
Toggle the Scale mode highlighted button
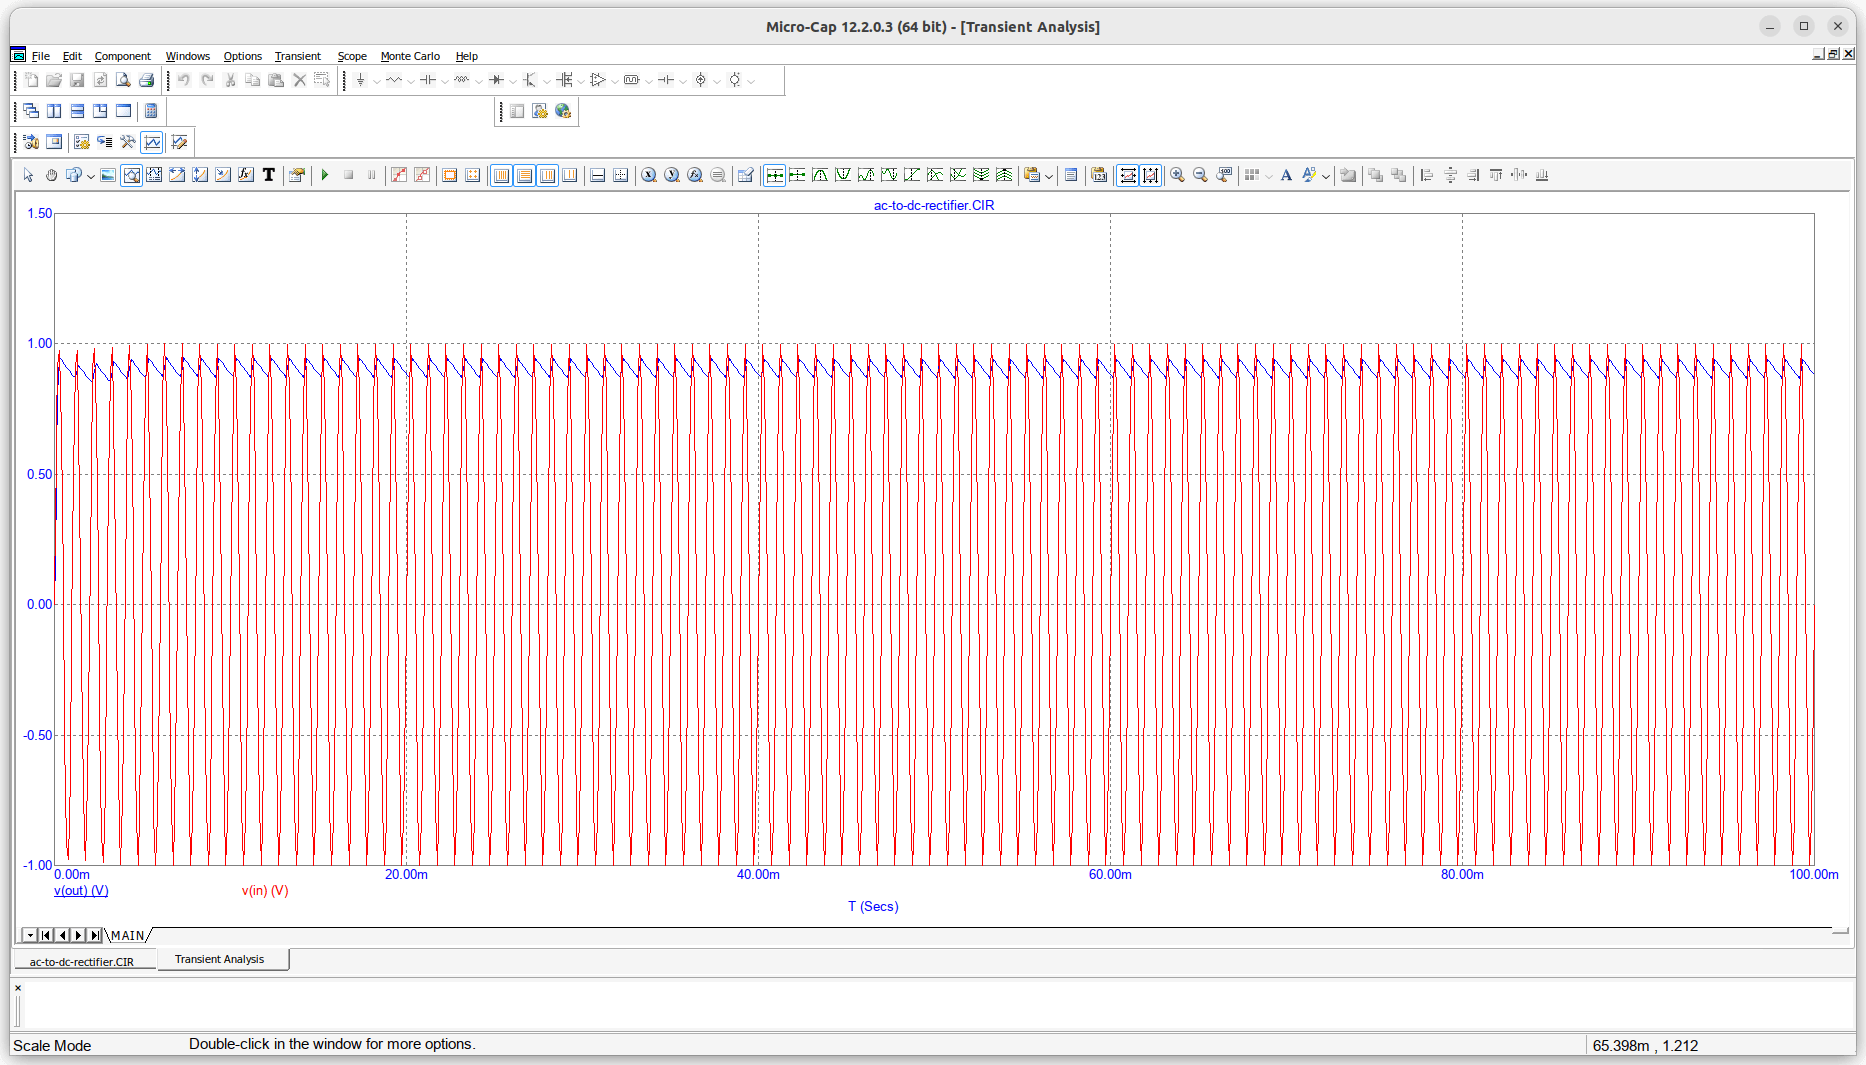pos(131,175)
